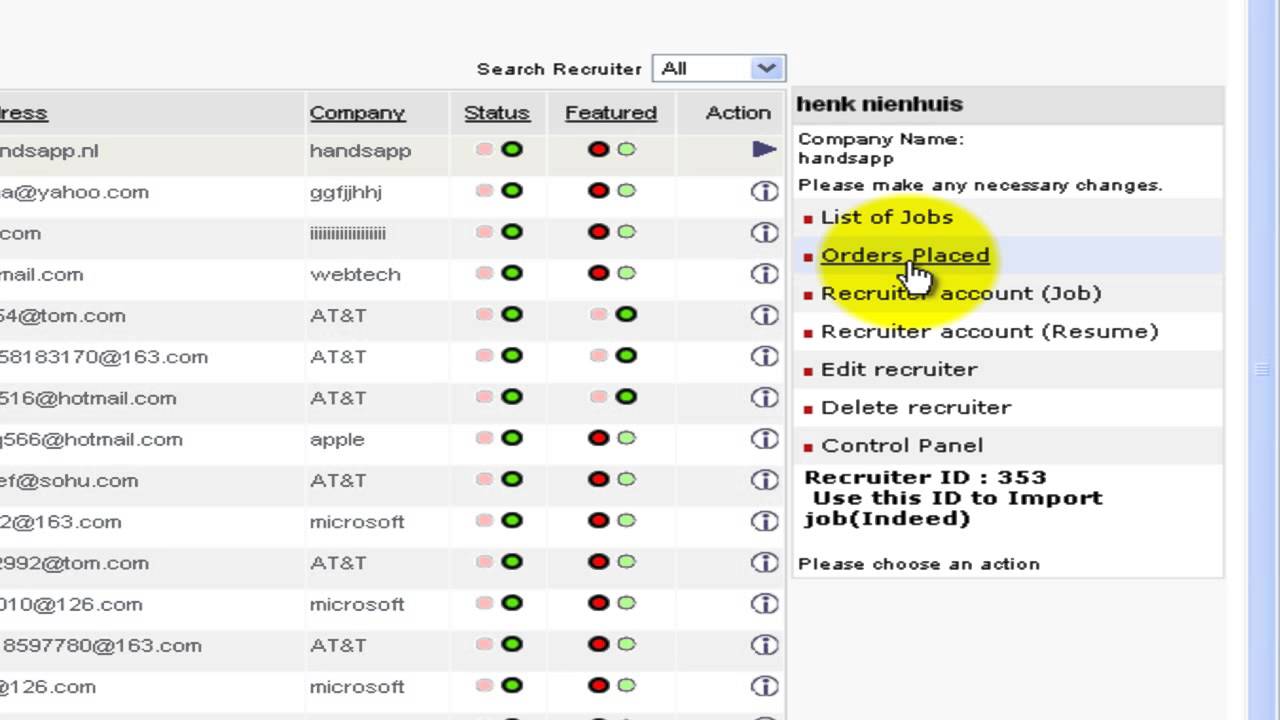The width and height of the screenshot is (1280, 720).
Task: Toggle green Featured light for 54@tom.com row
Action: coord(626,315)
